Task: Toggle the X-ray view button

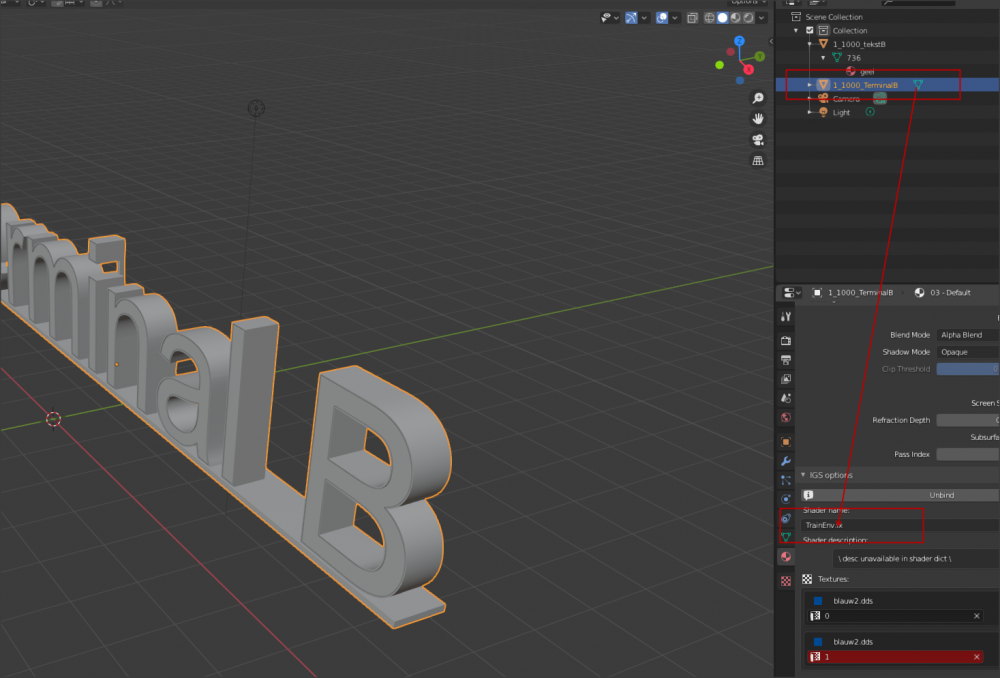Action: [693, 17]
